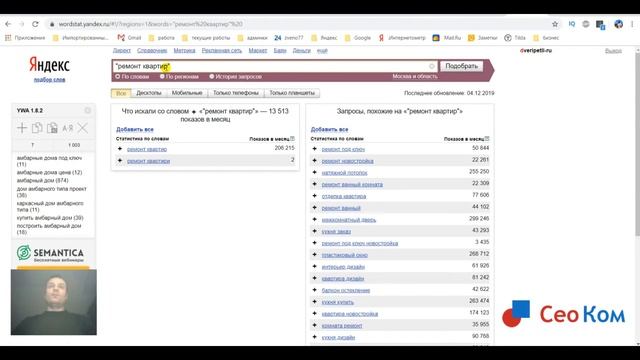
Task: Open the Приложения apps shortcut
Action: [x=25, y=38]
